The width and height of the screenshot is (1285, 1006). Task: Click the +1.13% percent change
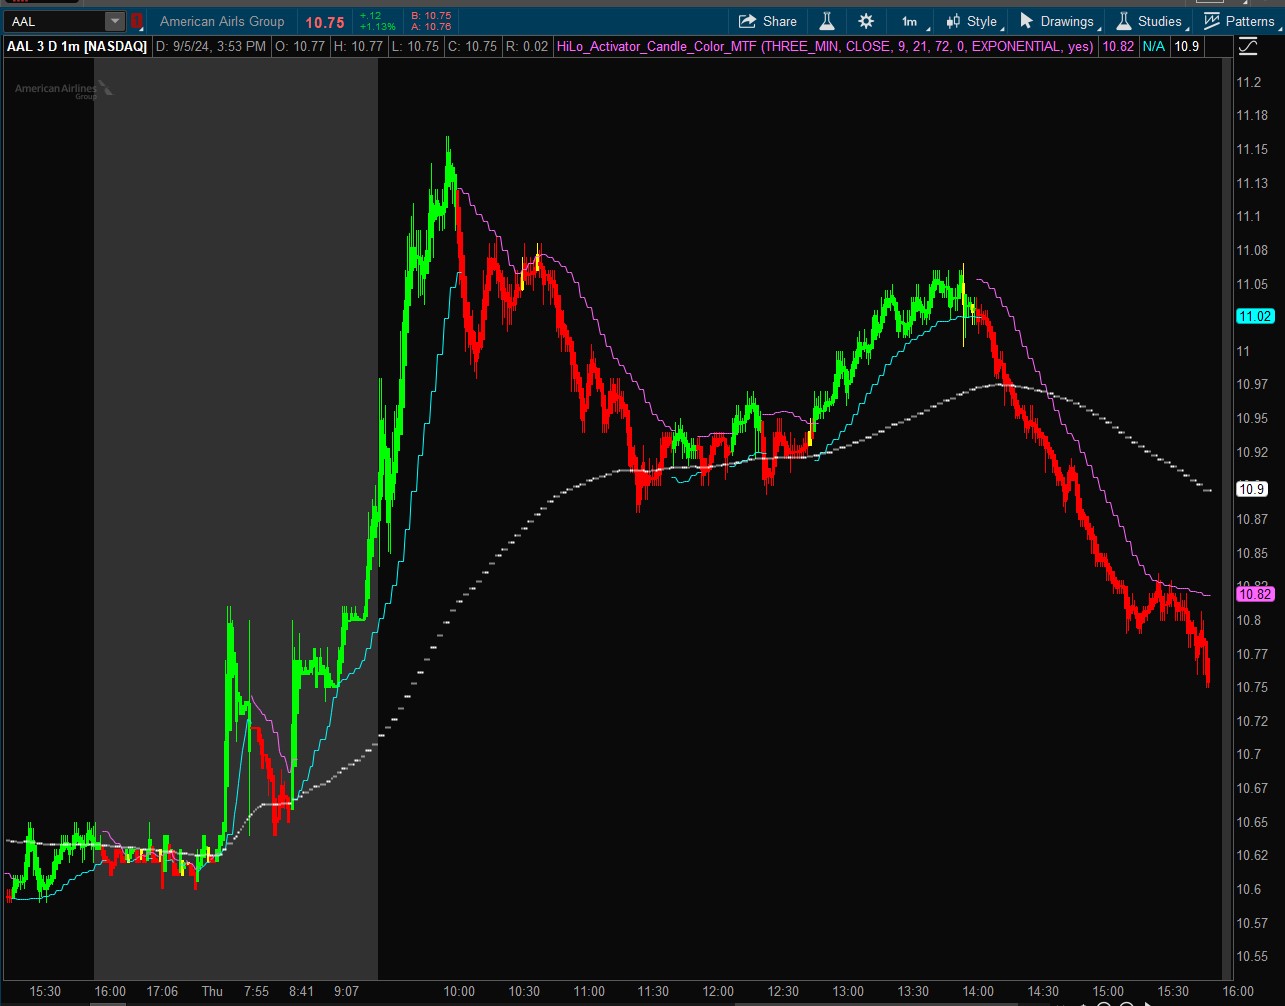coord(378,27)
